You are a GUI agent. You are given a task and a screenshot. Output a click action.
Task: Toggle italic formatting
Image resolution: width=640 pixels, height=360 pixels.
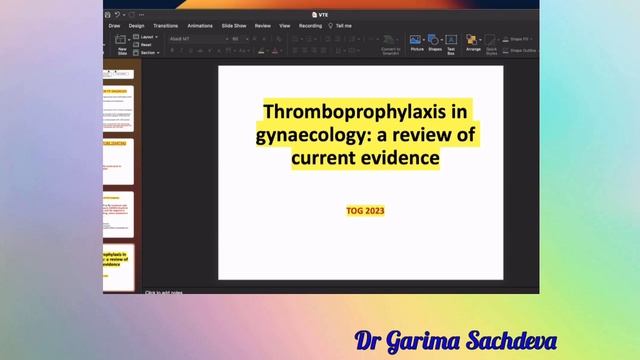pos(181,51)
